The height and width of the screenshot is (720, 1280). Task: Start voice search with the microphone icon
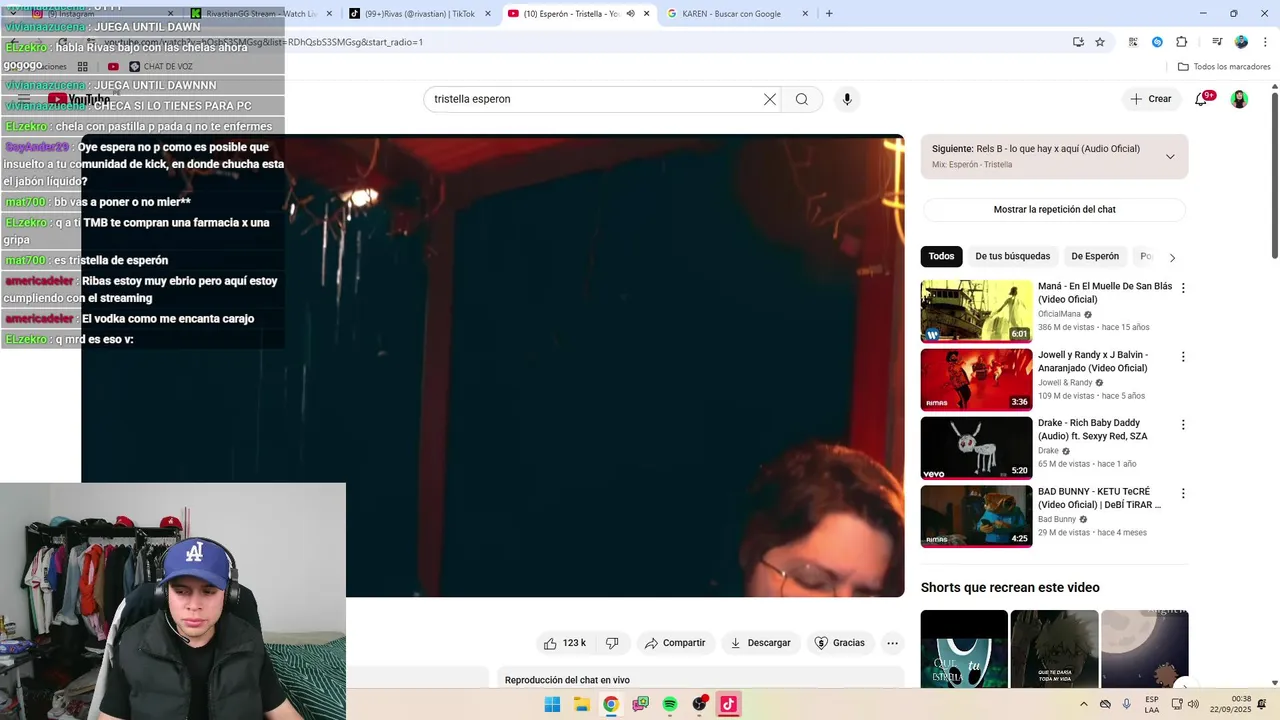847,99
